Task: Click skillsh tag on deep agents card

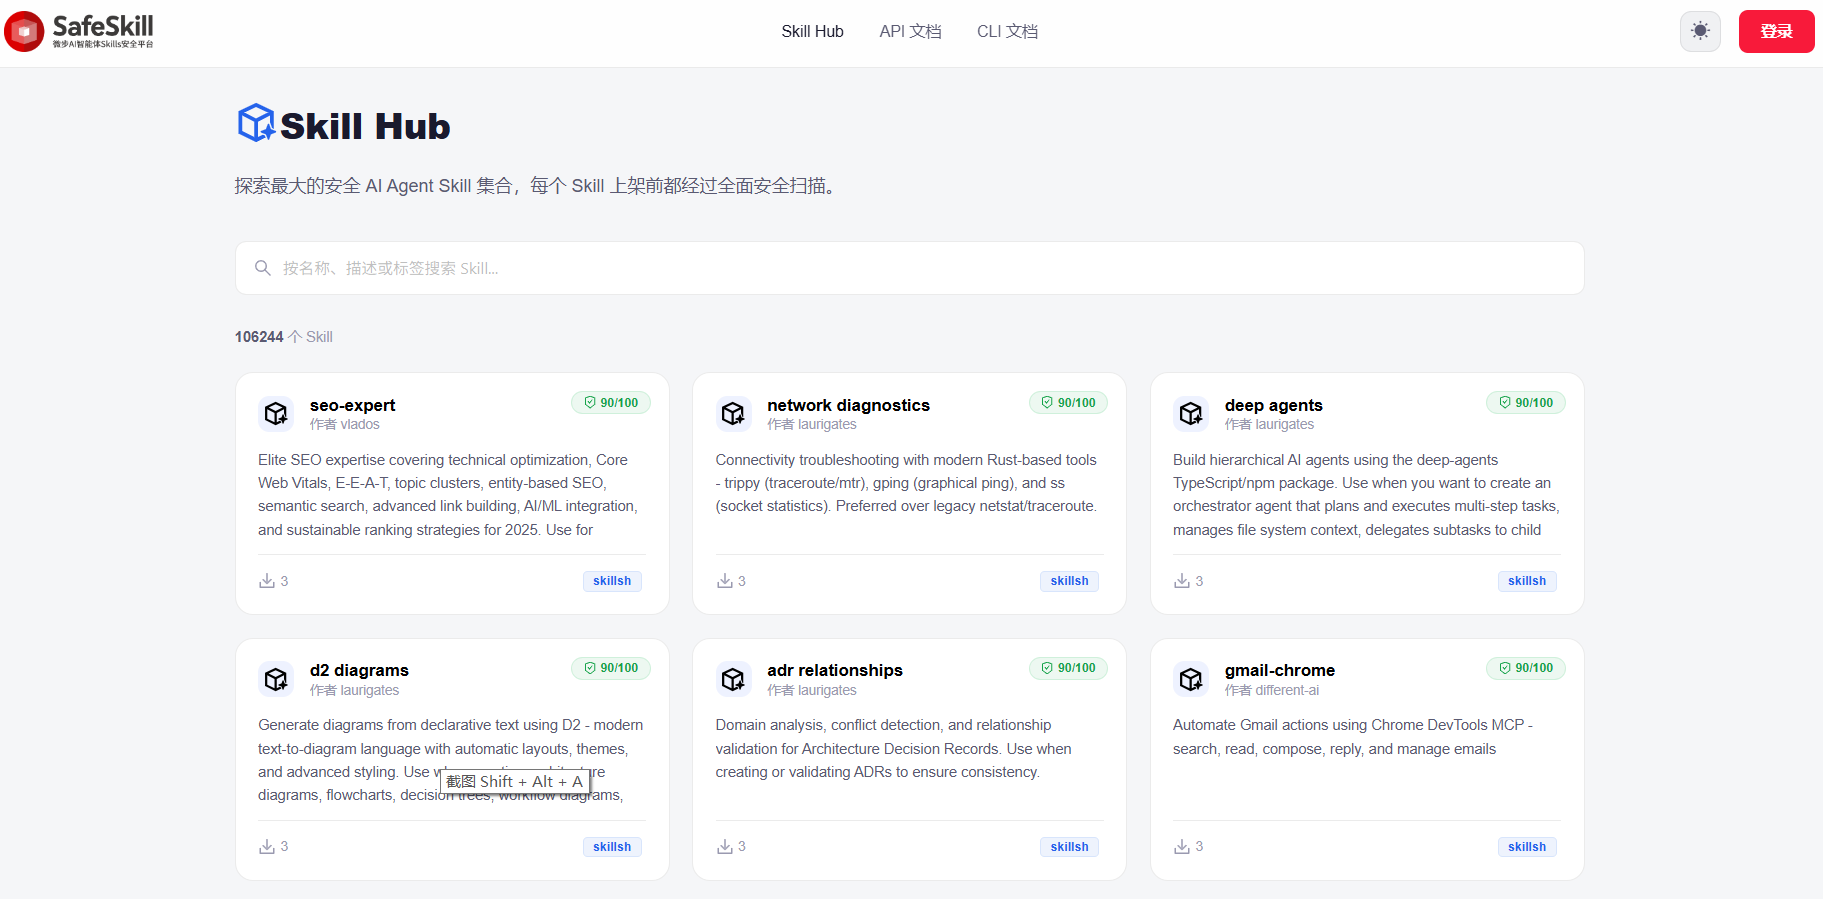Action: point(1526,581)
